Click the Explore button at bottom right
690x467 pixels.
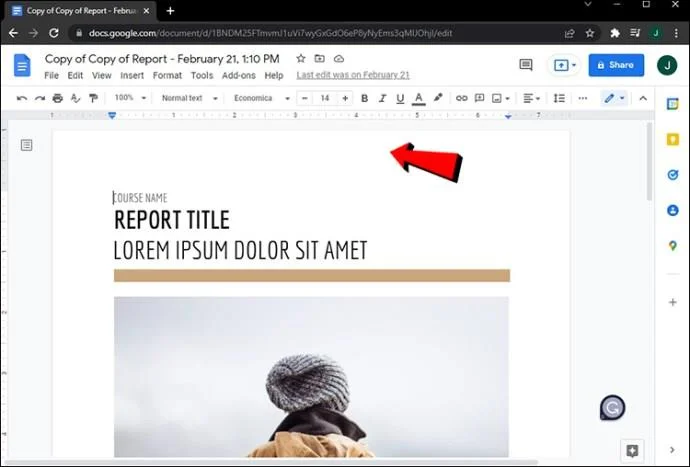(x=632, y=450)
